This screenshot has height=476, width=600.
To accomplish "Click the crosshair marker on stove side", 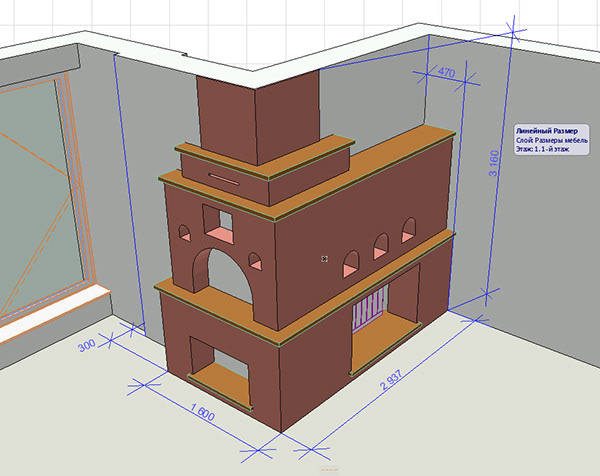I will click(324, 258).
